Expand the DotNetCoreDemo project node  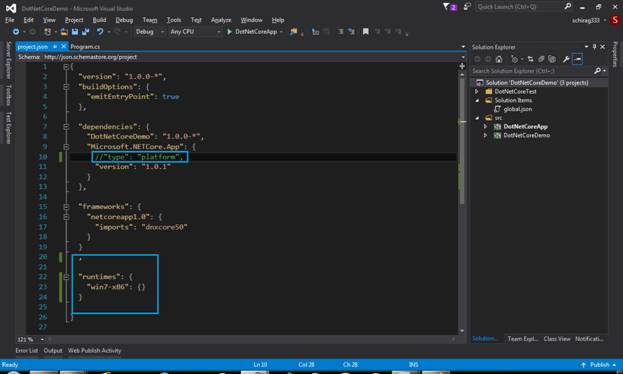point(485,135)
